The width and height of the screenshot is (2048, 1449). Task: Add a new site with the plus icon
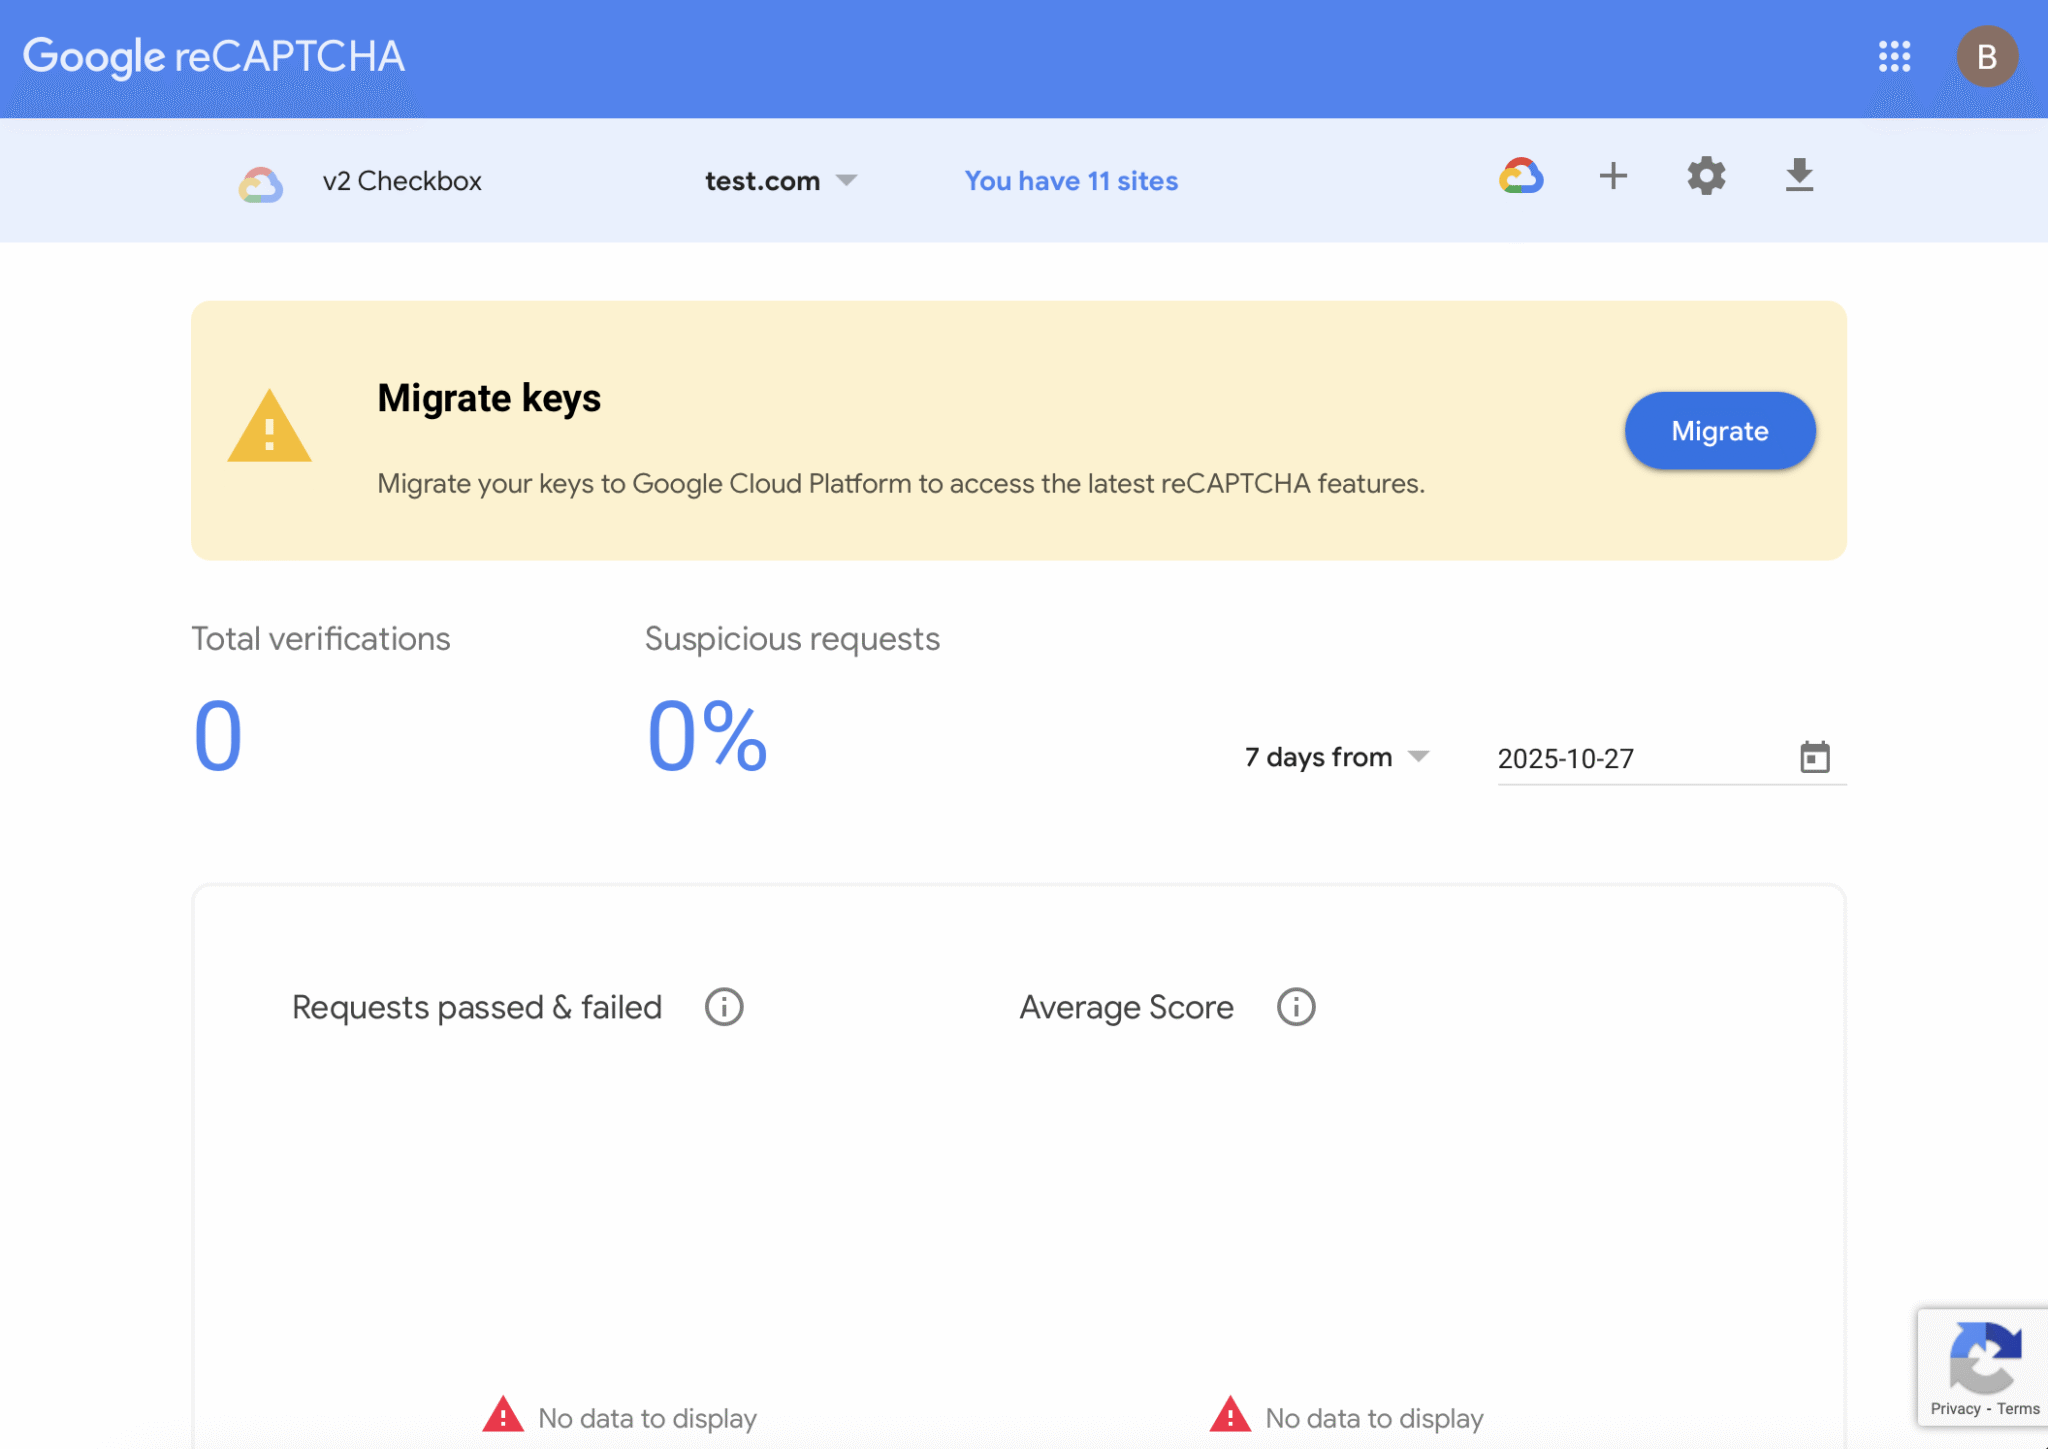tap(1613, 176)
